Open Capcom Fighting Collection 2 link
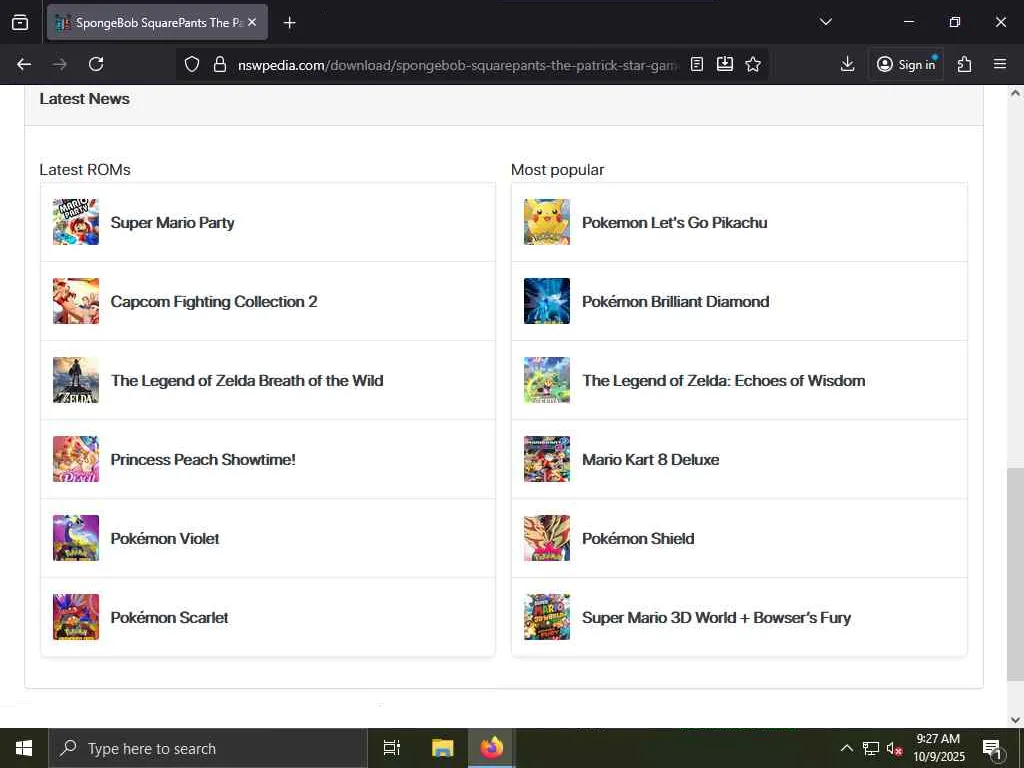The image size is (1024, 768). pyautogui.click(x=214, y=302)
